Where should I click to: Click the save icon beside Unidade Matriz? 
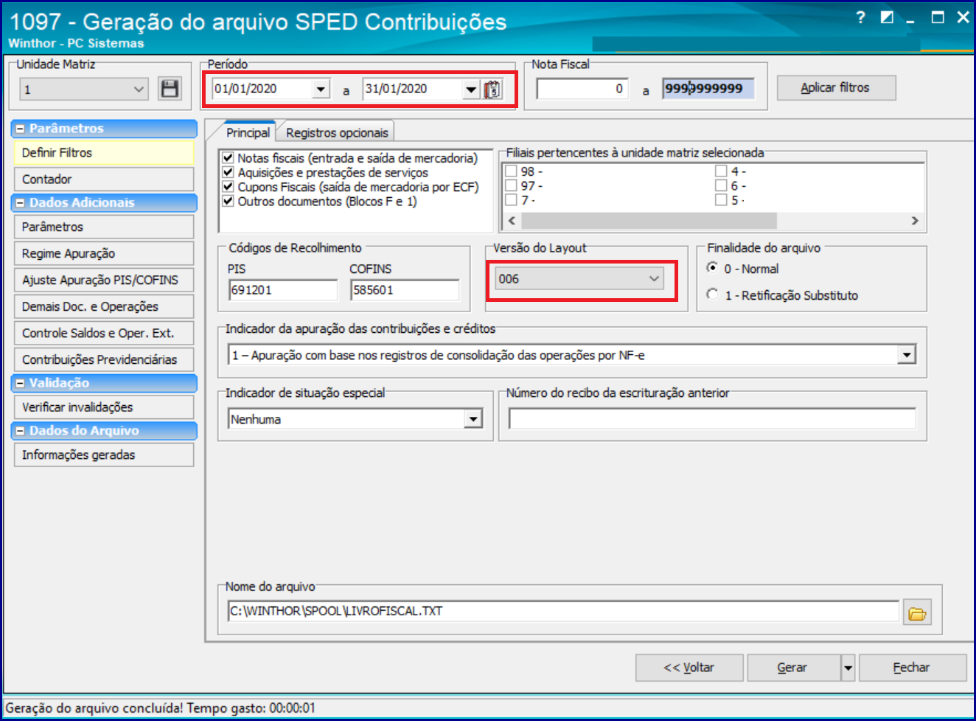(169, 89)
